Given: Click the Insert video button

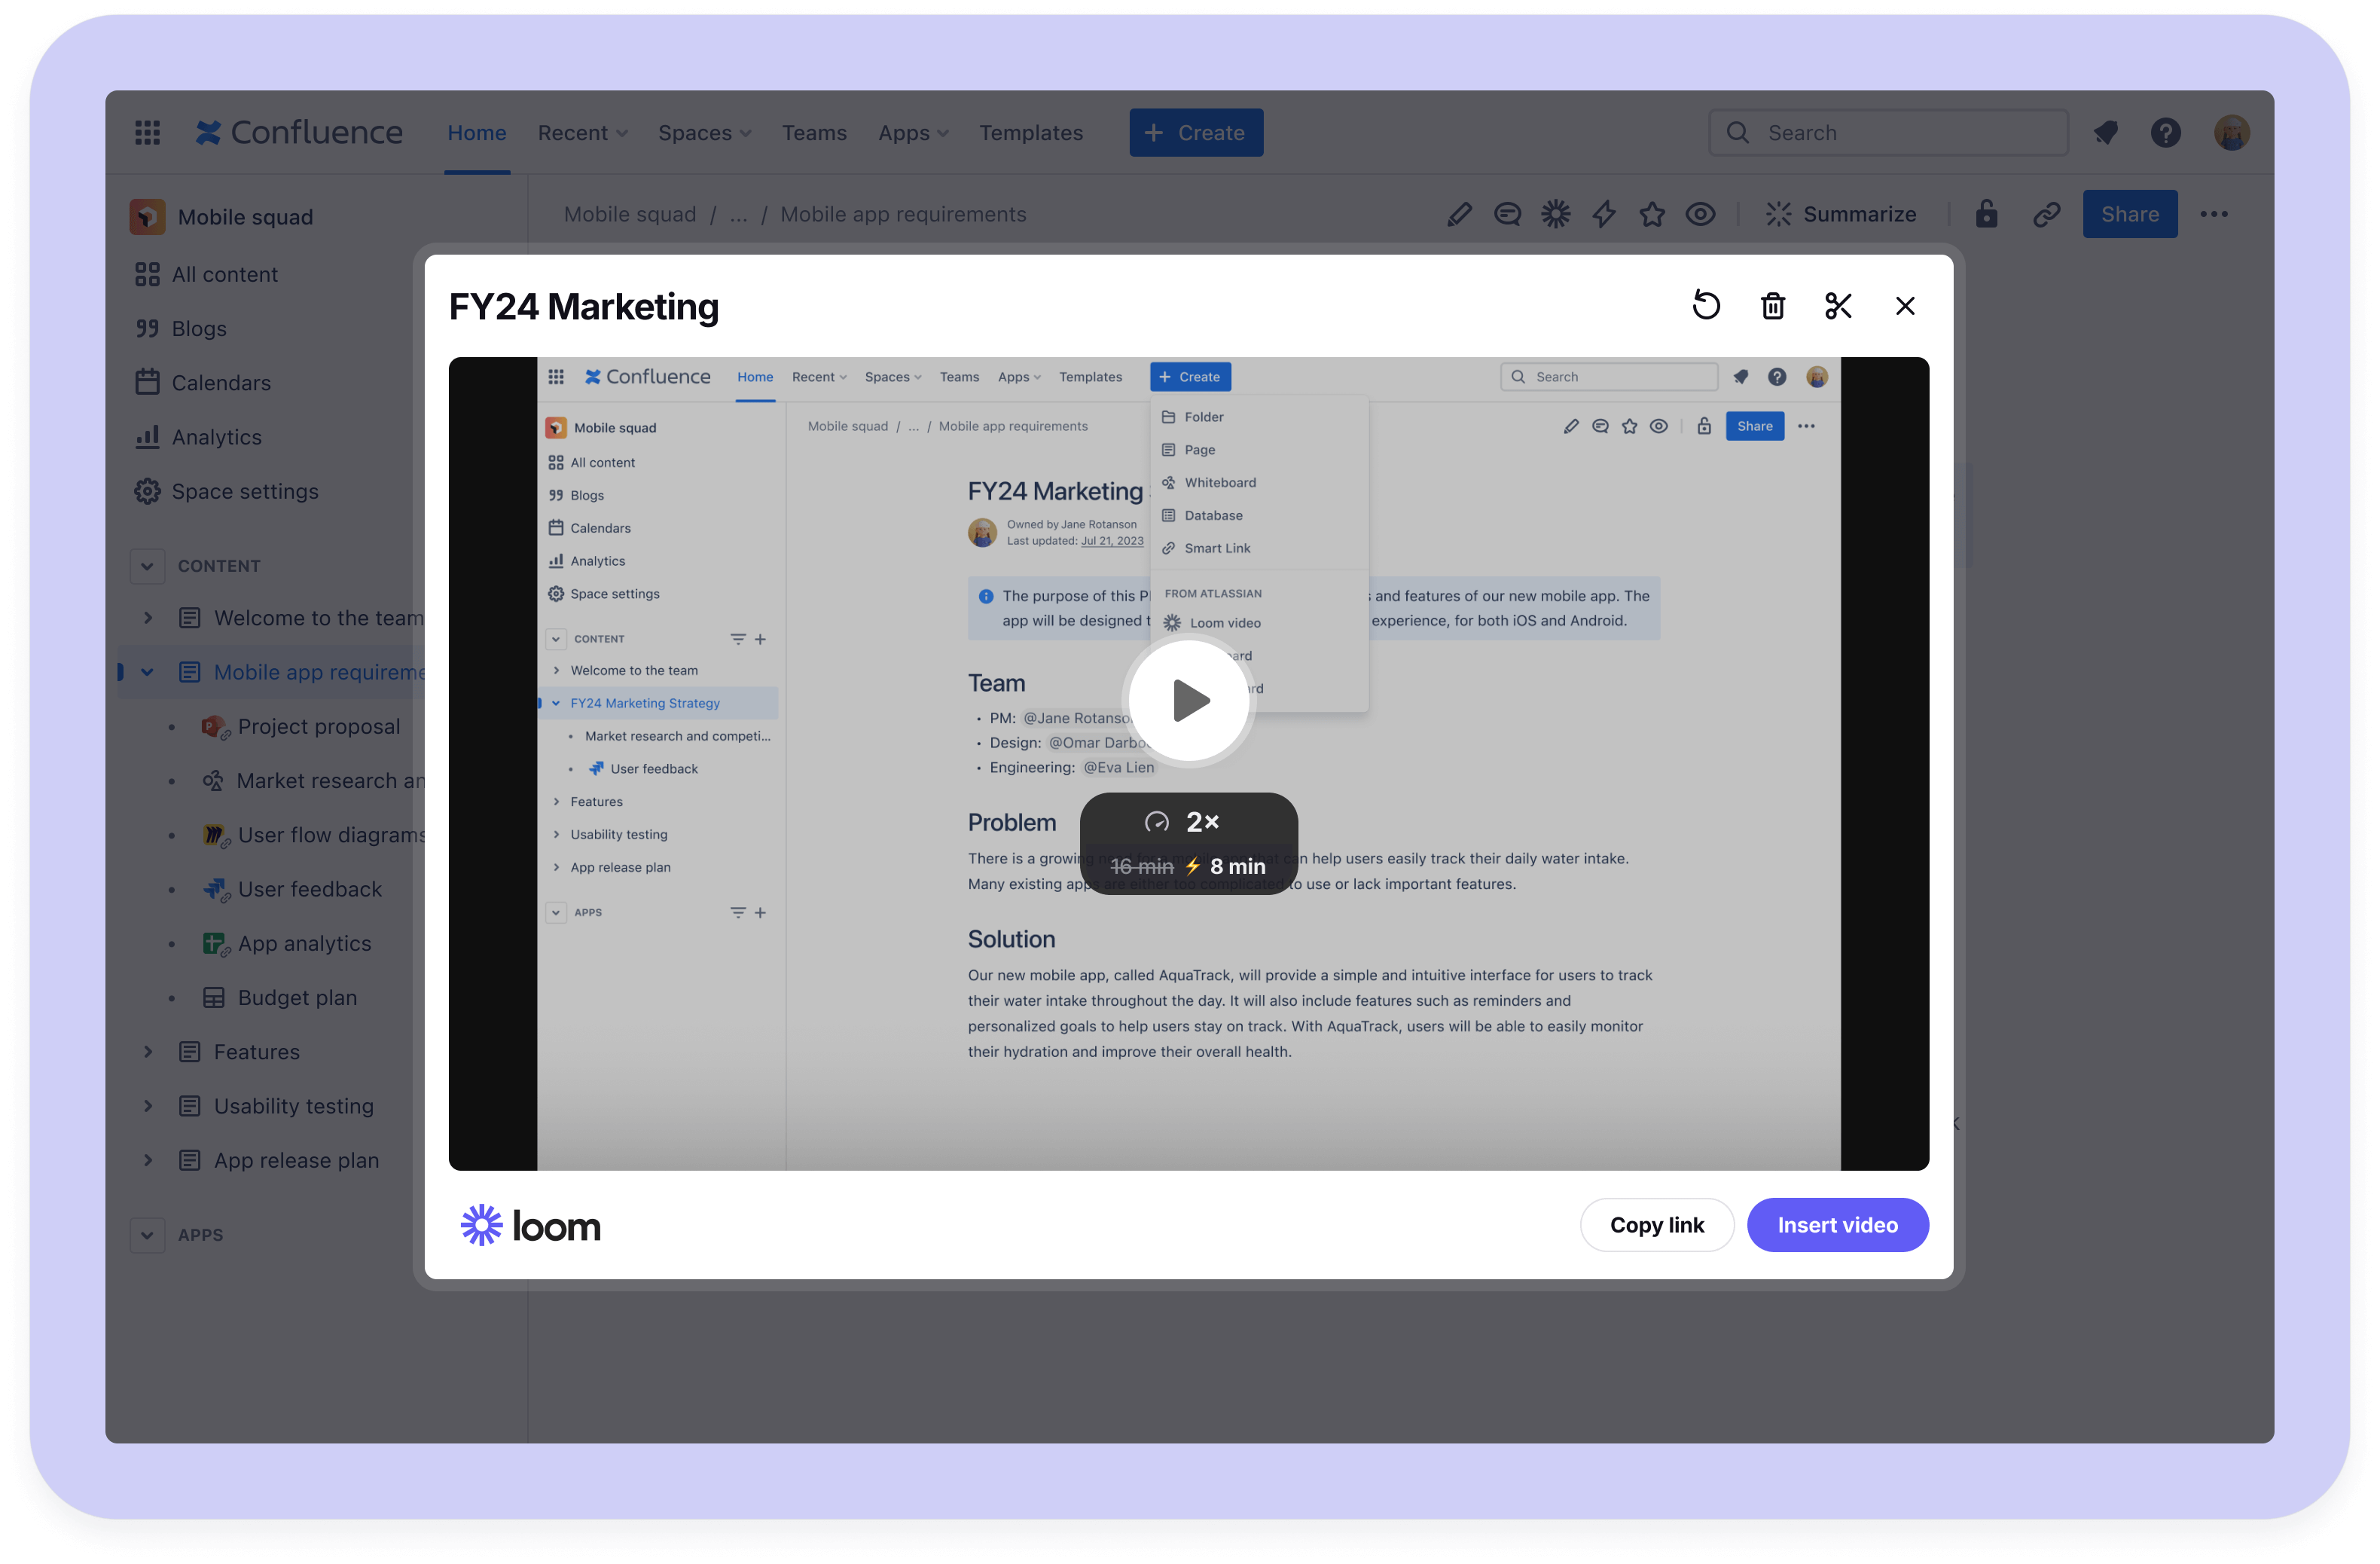Looking at the screenshot, I should (1838, 1223).
